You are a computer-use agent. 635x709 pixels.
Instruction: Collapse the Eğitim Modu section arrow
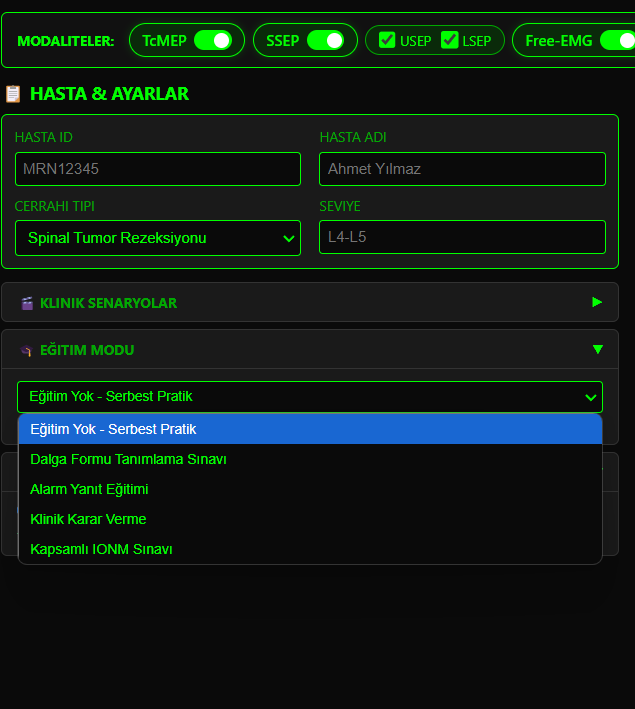pyautogui.click(x=597, y=350)
